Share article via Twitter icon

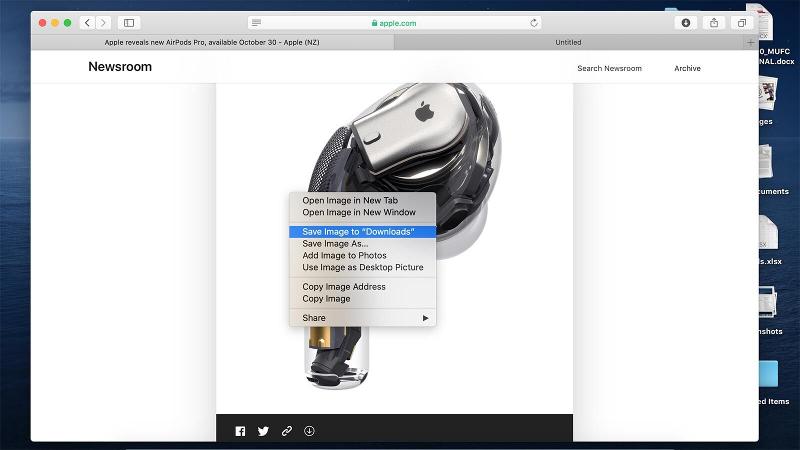coord(263,431)
